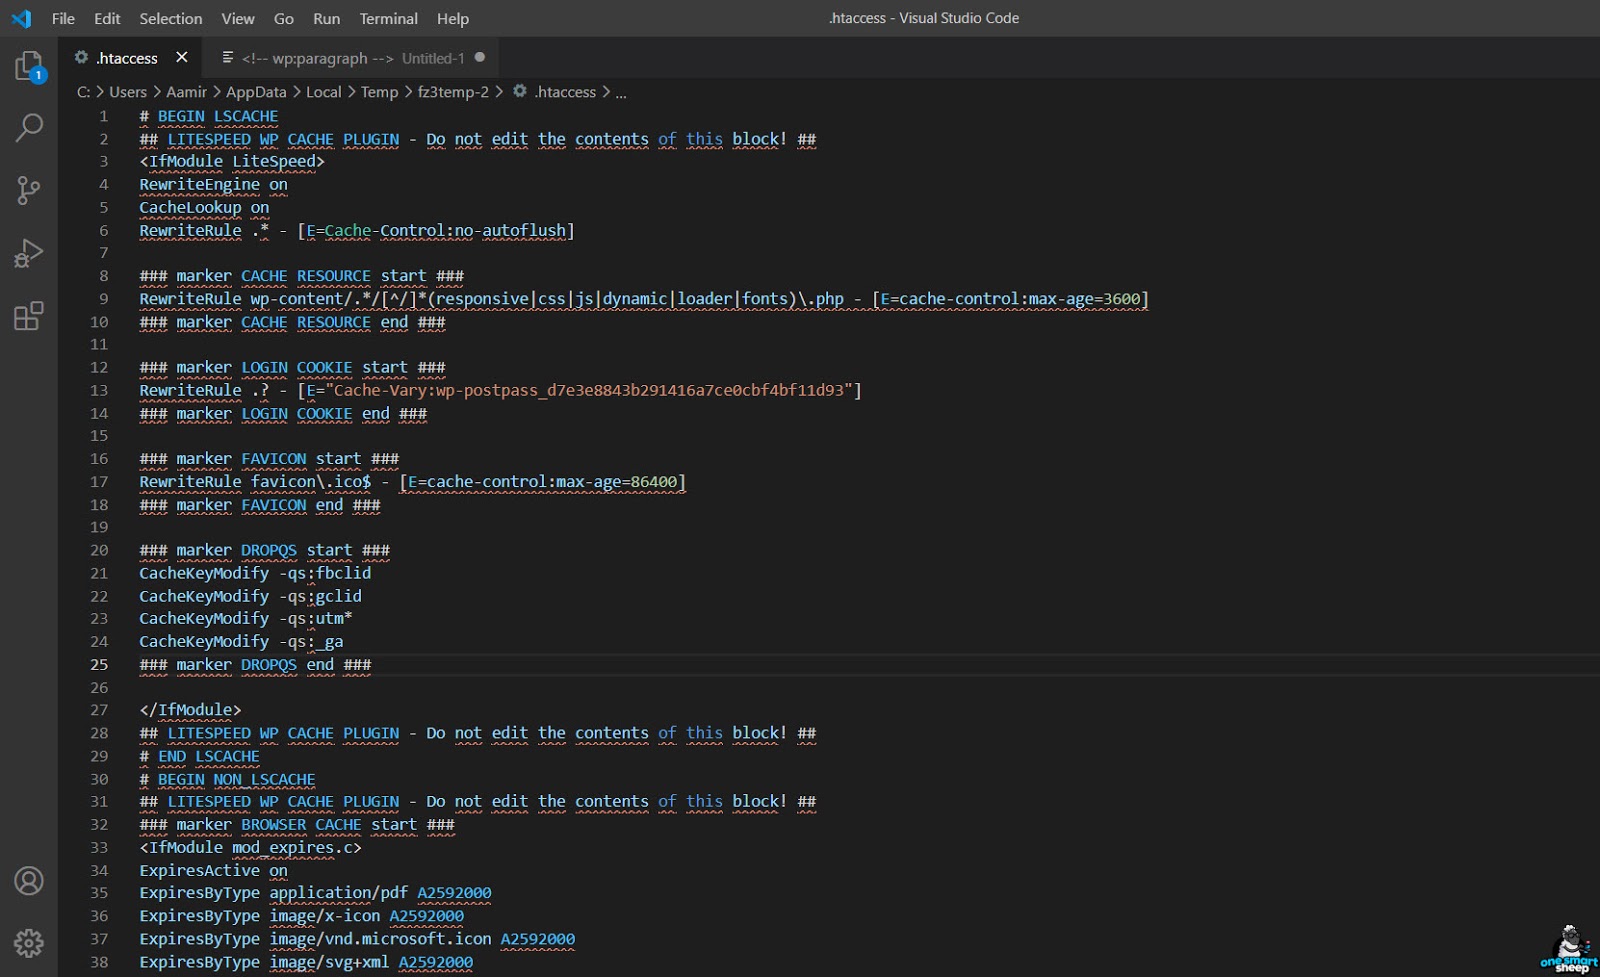
Task: Click 'ExpiresByType application/pdf' line
Action: tap(315, 893)
